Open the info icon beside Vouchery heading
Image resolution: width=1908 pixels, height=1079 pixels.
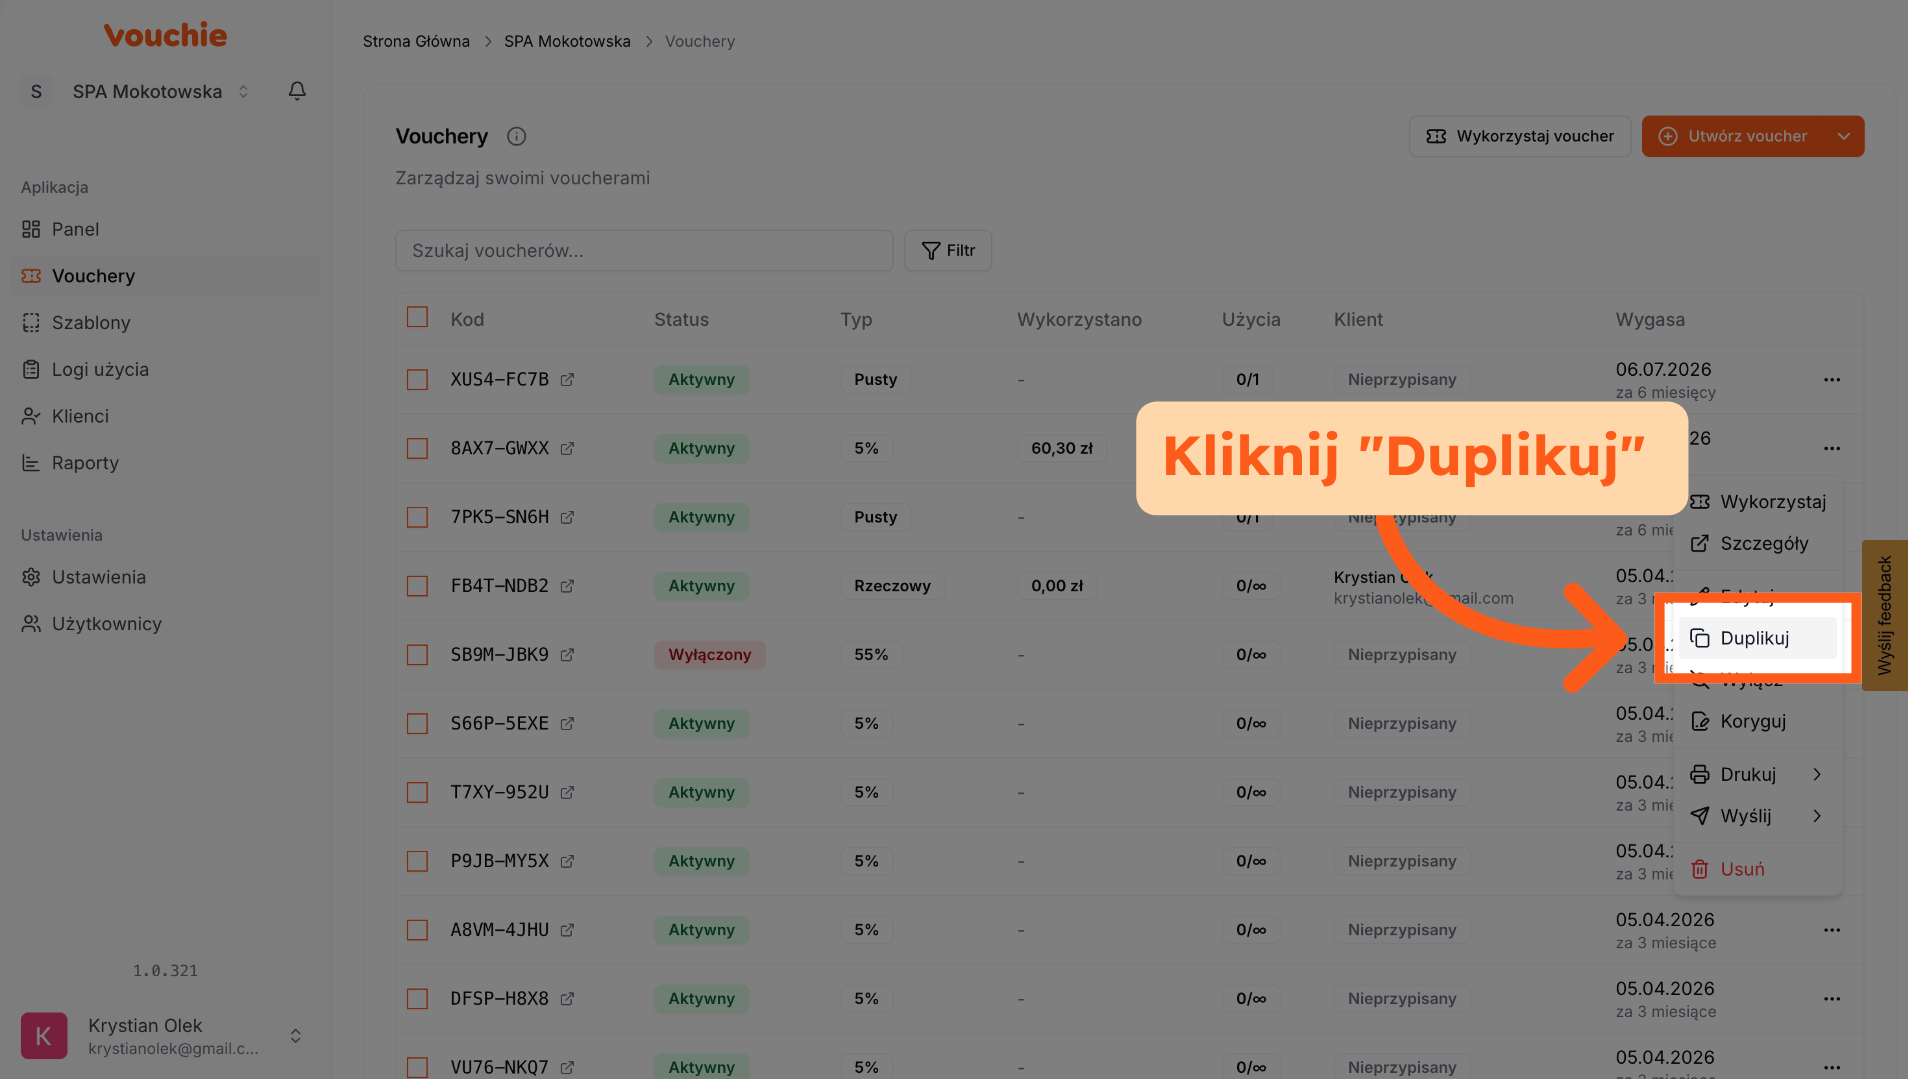tap(516, 137)
